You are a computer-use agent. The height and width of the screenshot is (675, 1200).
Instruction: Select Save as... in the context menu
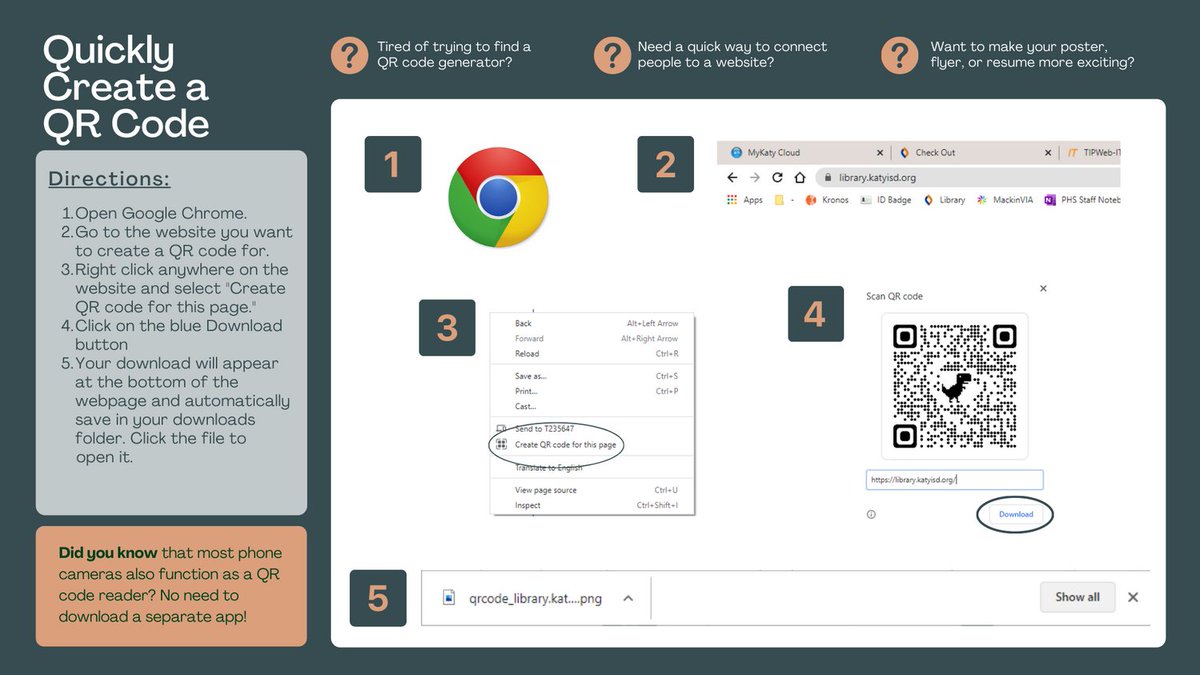pyautogui.click(x=592, y=376)
